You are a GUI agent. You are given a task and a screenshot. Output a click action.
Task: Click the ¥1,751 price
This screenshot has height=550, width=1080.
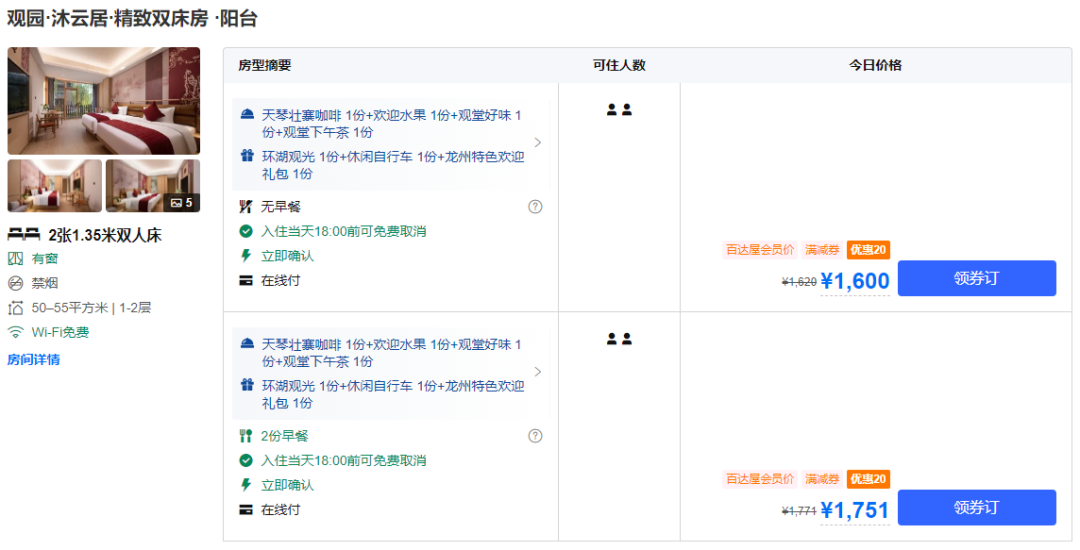(x=855, y=510)
